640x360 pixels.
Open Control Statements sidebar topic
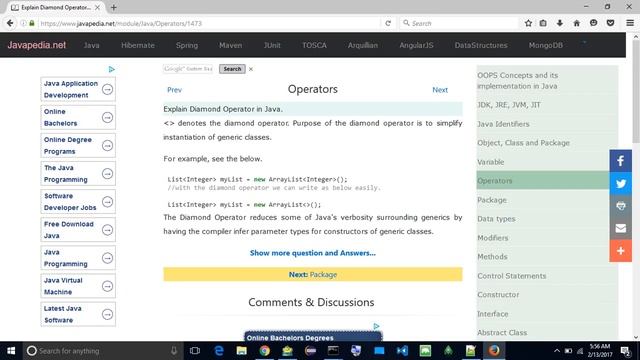[x=512, y=276]
